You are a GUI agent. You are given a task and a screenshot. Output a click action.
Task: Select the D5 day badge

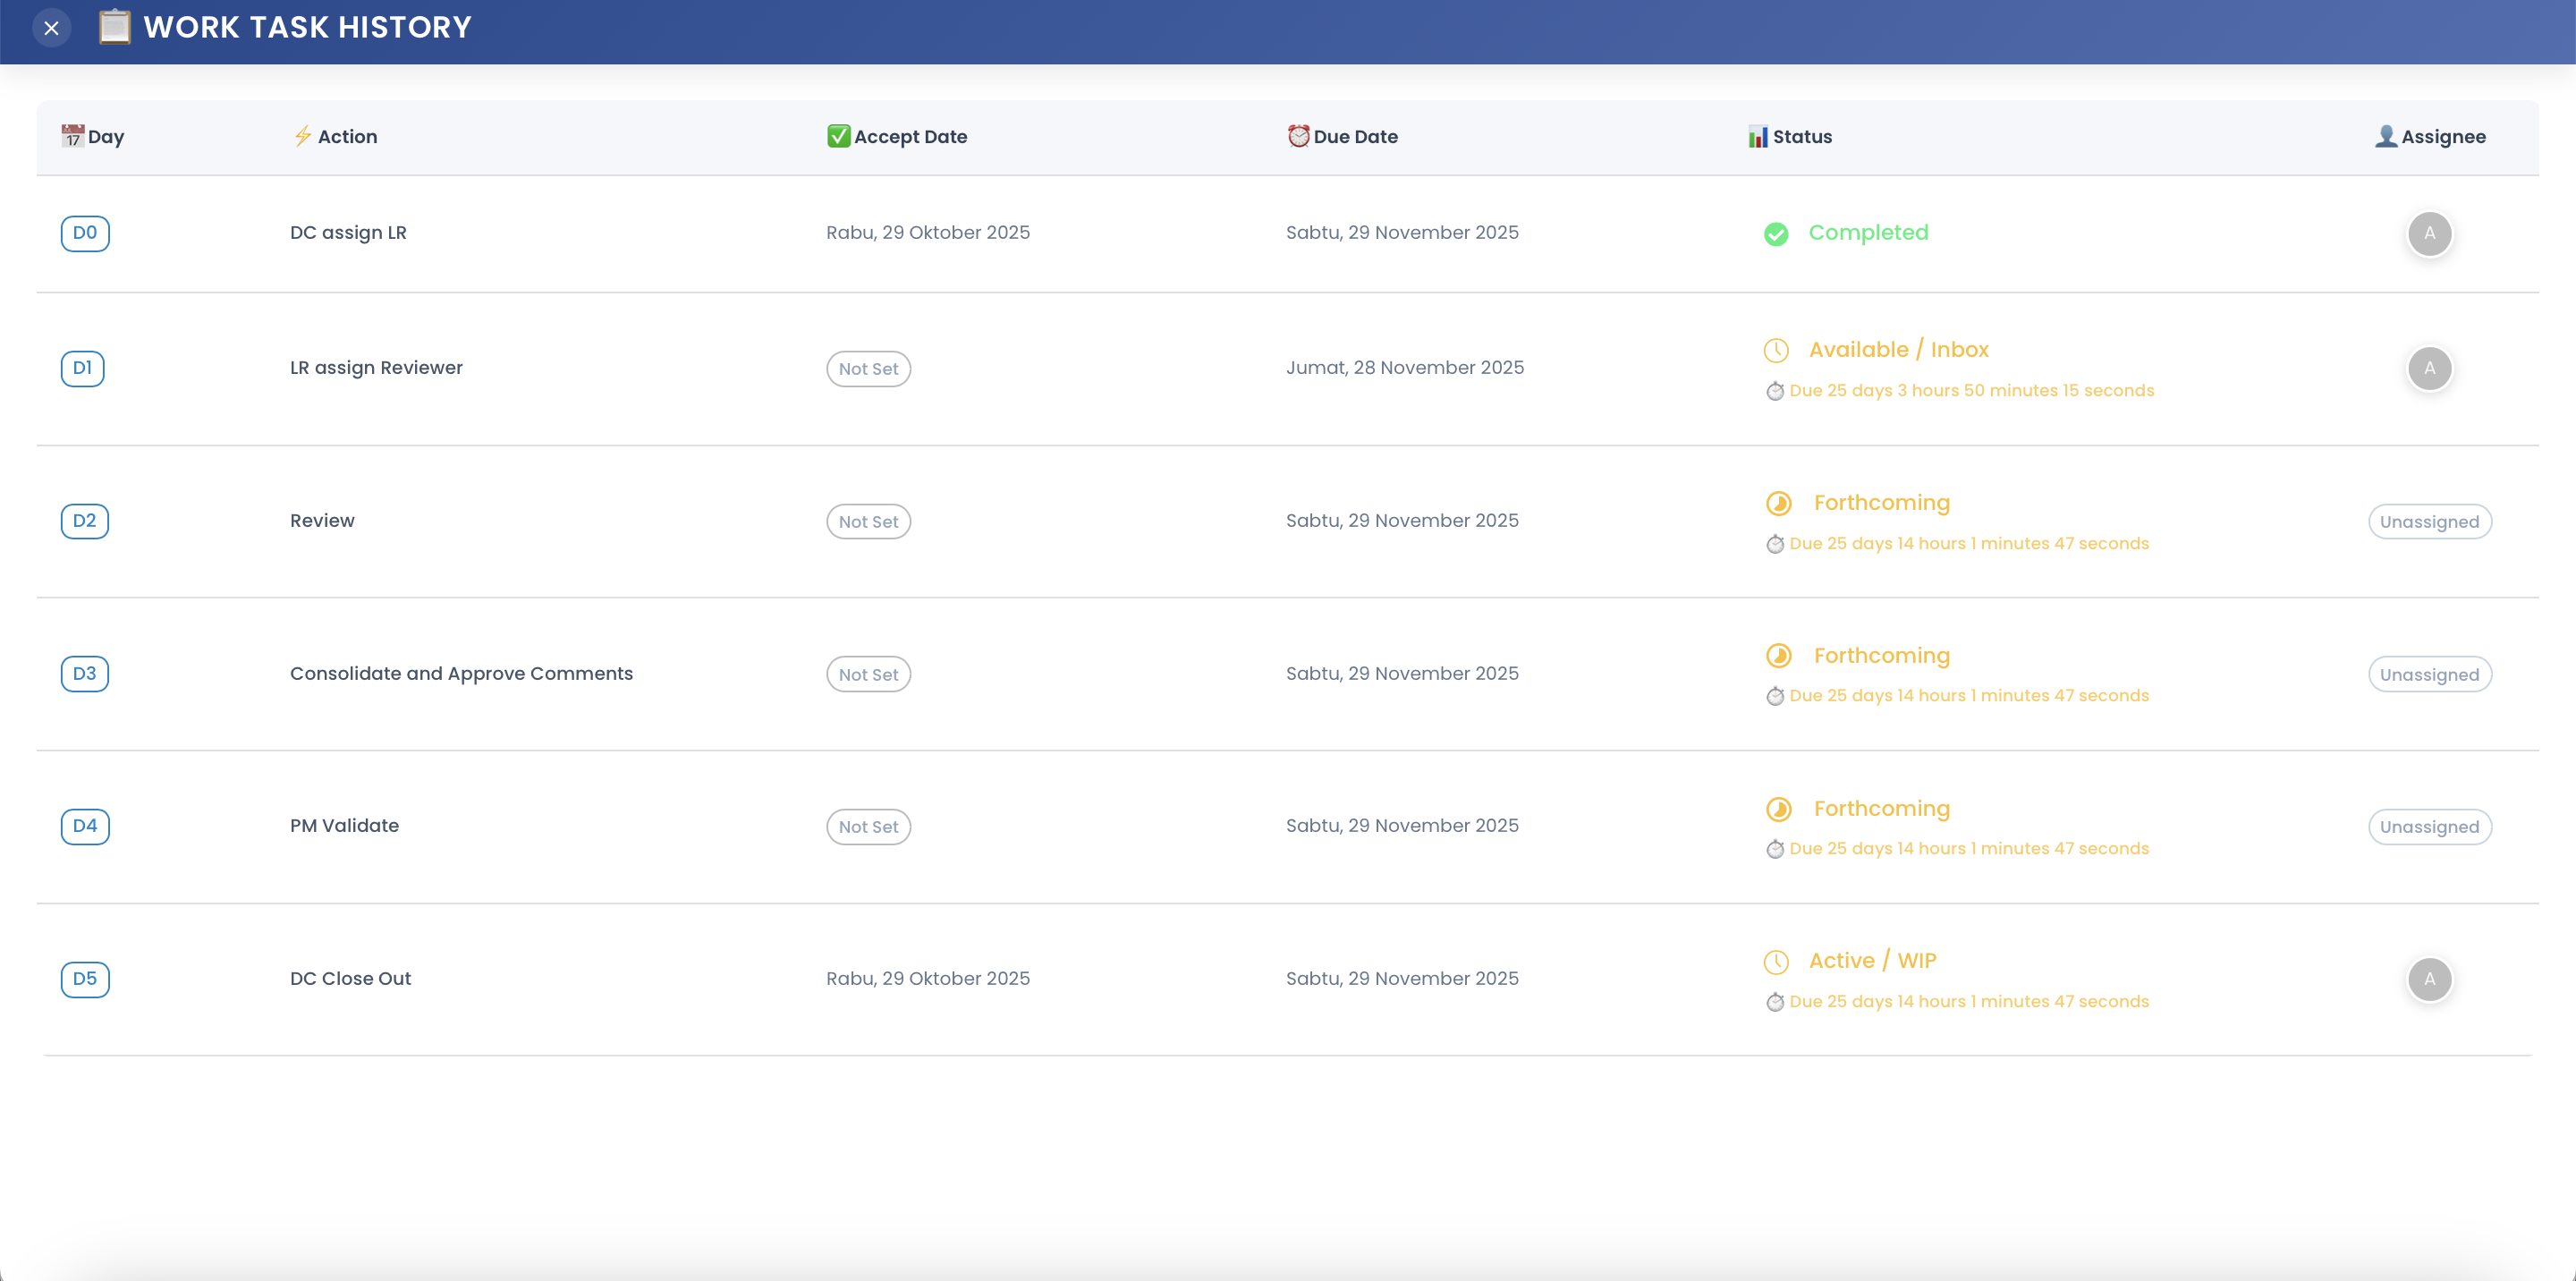pyautogui.click(x=85, y=979)
